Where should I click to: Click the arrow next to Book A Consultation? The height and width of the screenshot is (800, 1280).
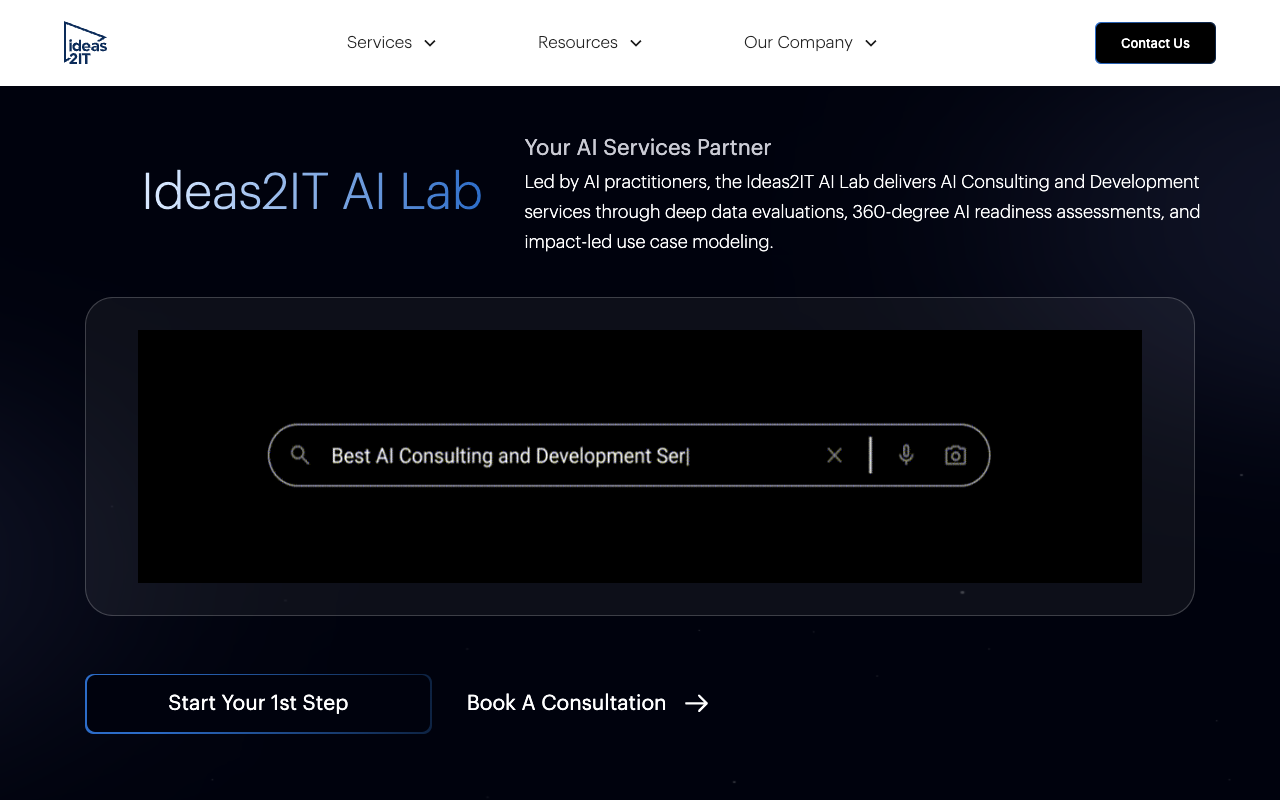pyautogui.click(x=697, y=703)
